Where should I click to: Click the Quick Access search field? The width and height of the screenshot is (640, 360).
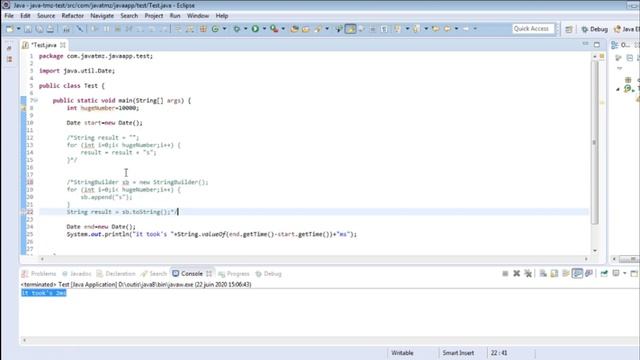[x=533, y=29]
